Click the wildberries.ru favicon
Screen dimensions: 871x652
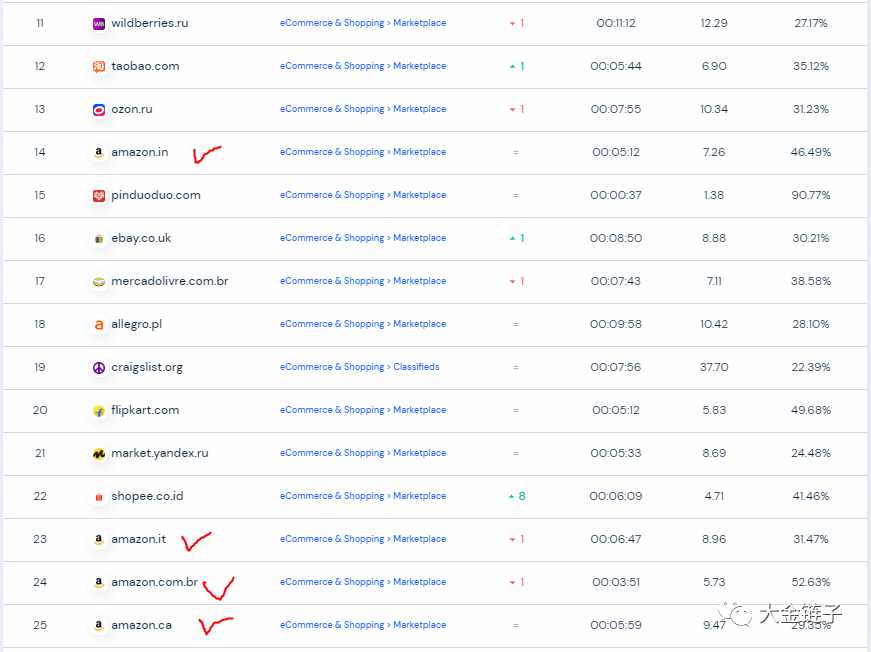(x=99, y=23)
